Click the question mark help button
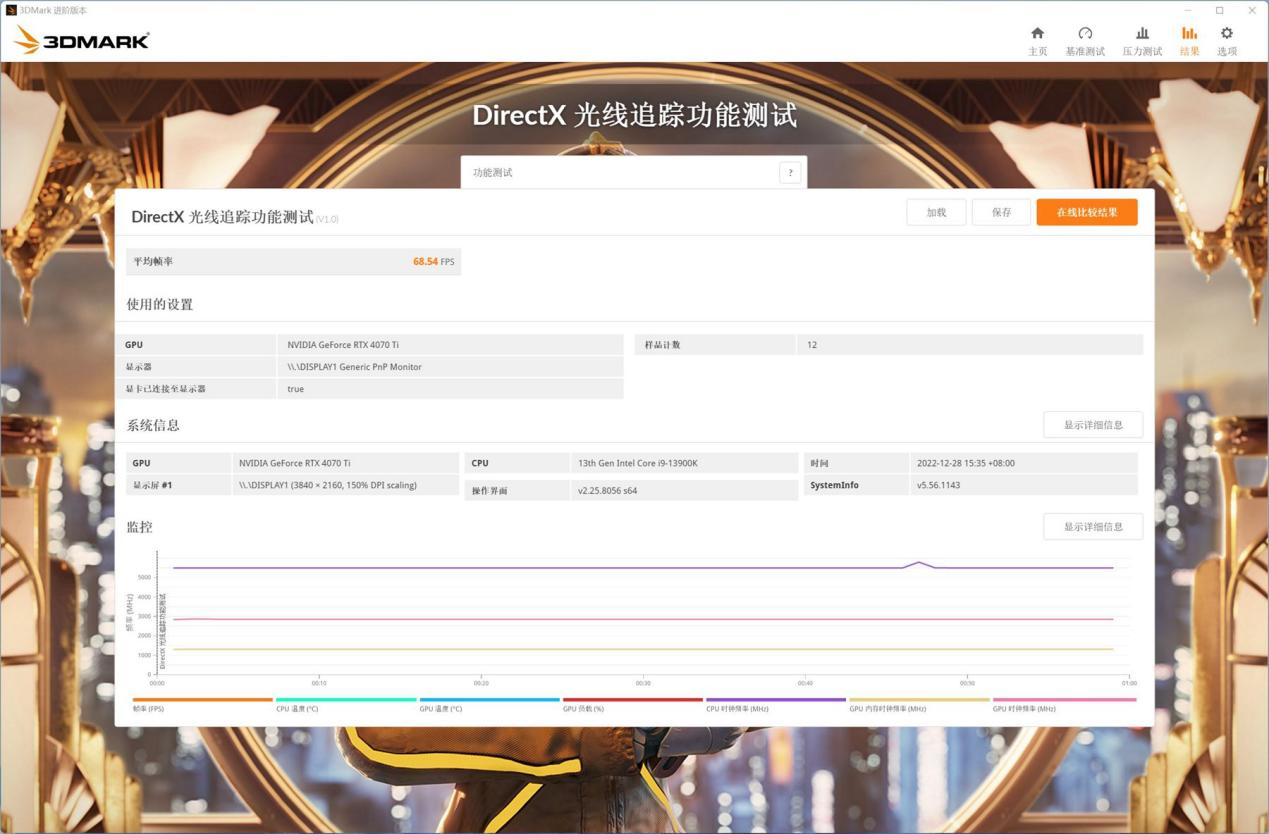1269x834 pixels. [x=790, y=172]
